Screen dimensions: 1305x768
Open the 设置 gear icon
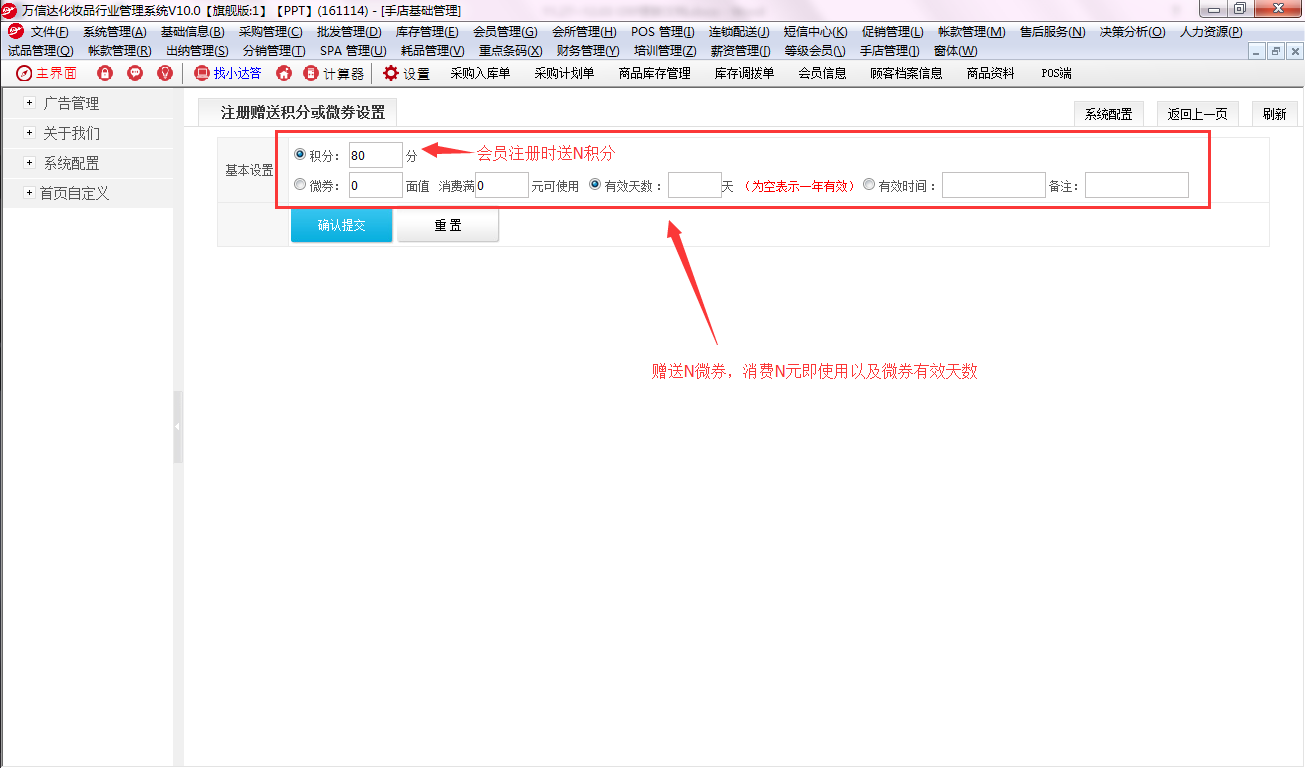click(391, 73)
